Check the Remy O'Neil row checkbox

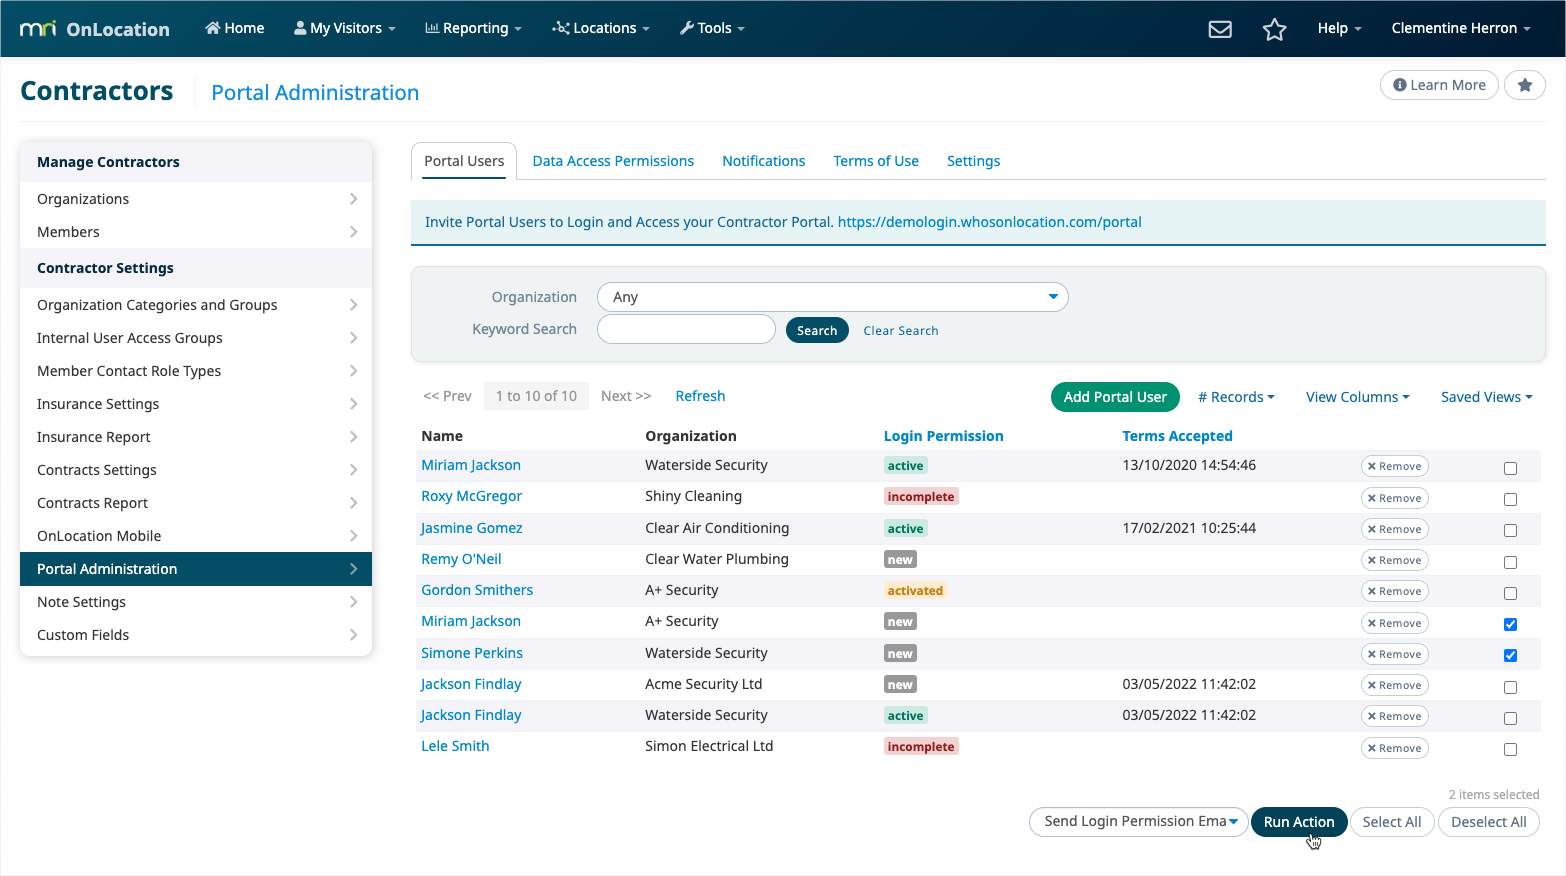coord(1510,562)
